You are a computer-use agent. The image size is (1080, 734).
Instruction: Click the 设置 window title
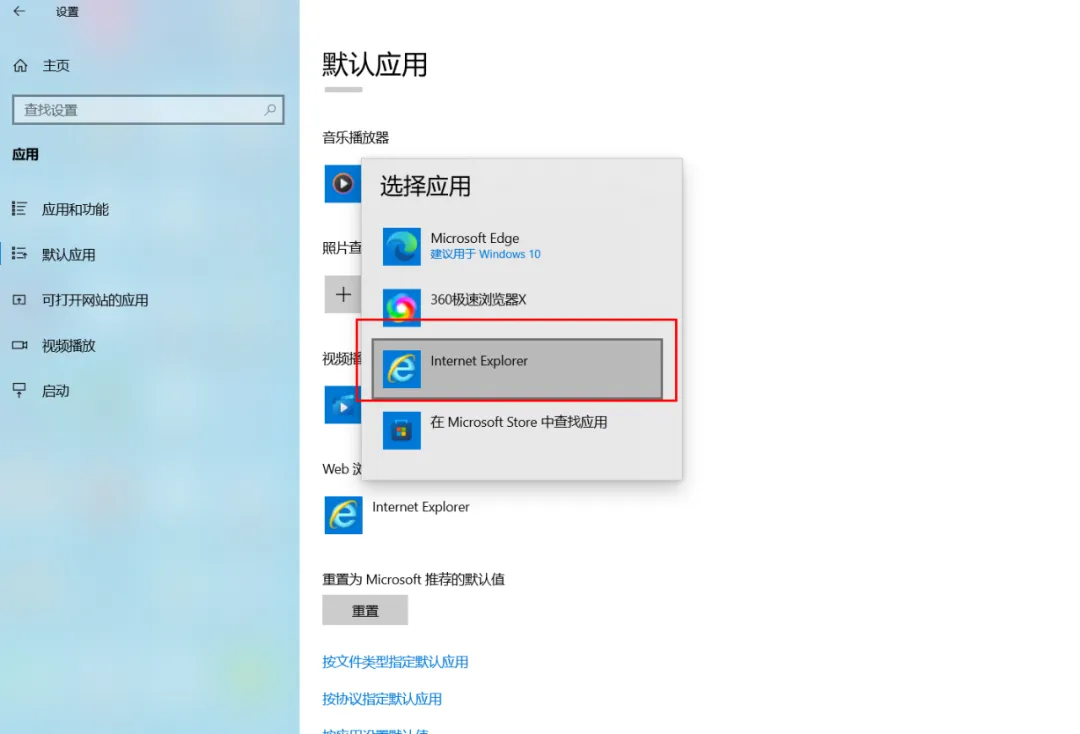[67, 12]
